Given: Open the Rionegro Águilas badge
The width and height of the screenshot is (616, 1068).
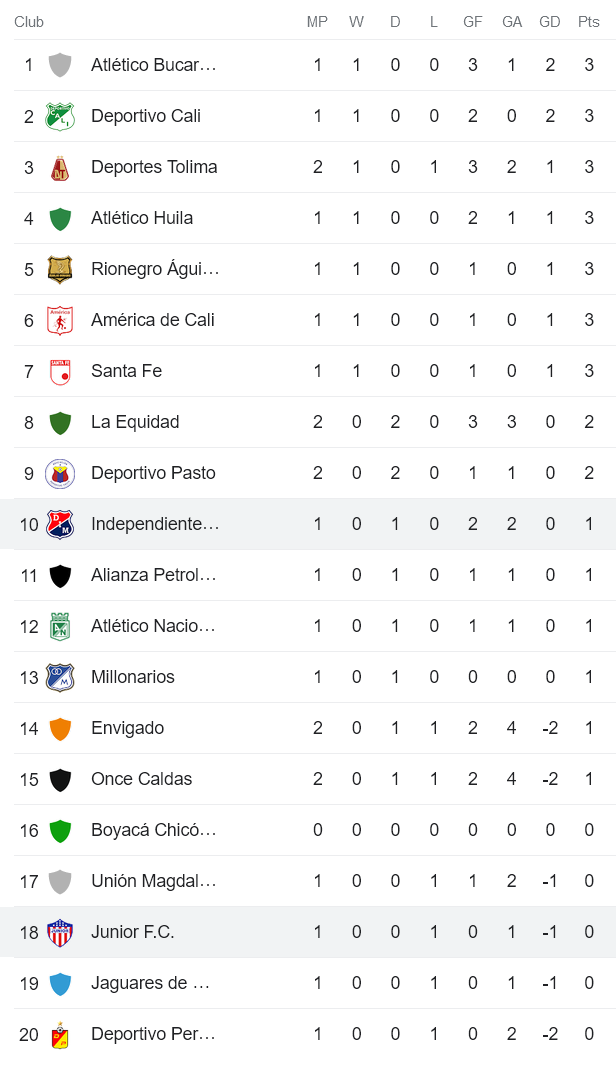Looking at the screenshot, I should 60,269.
